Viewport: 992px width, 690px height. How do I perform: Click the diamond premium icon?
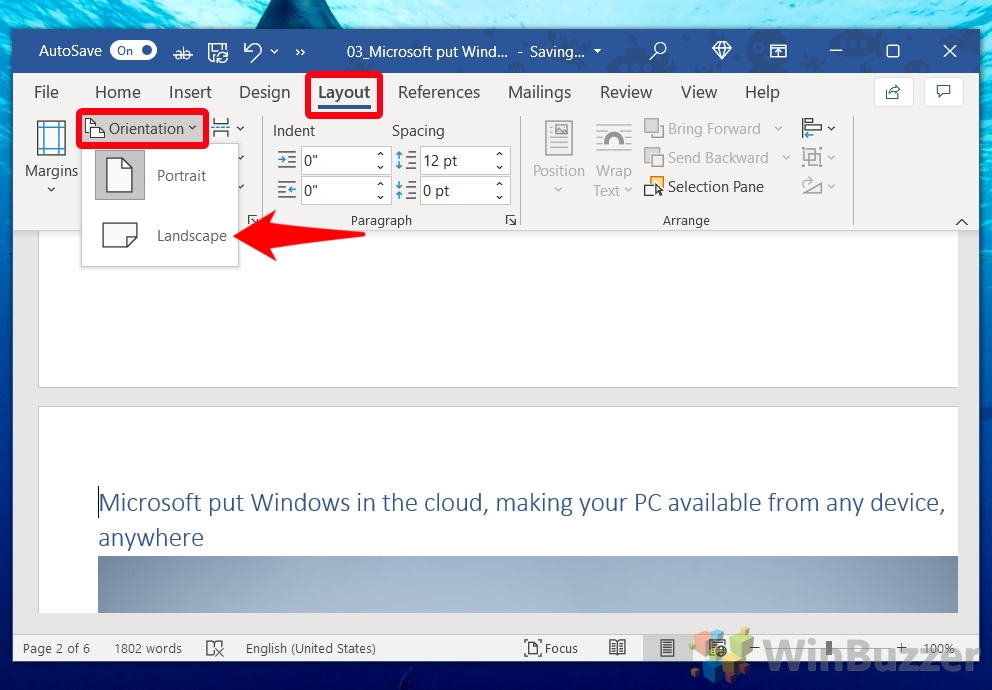721,50
